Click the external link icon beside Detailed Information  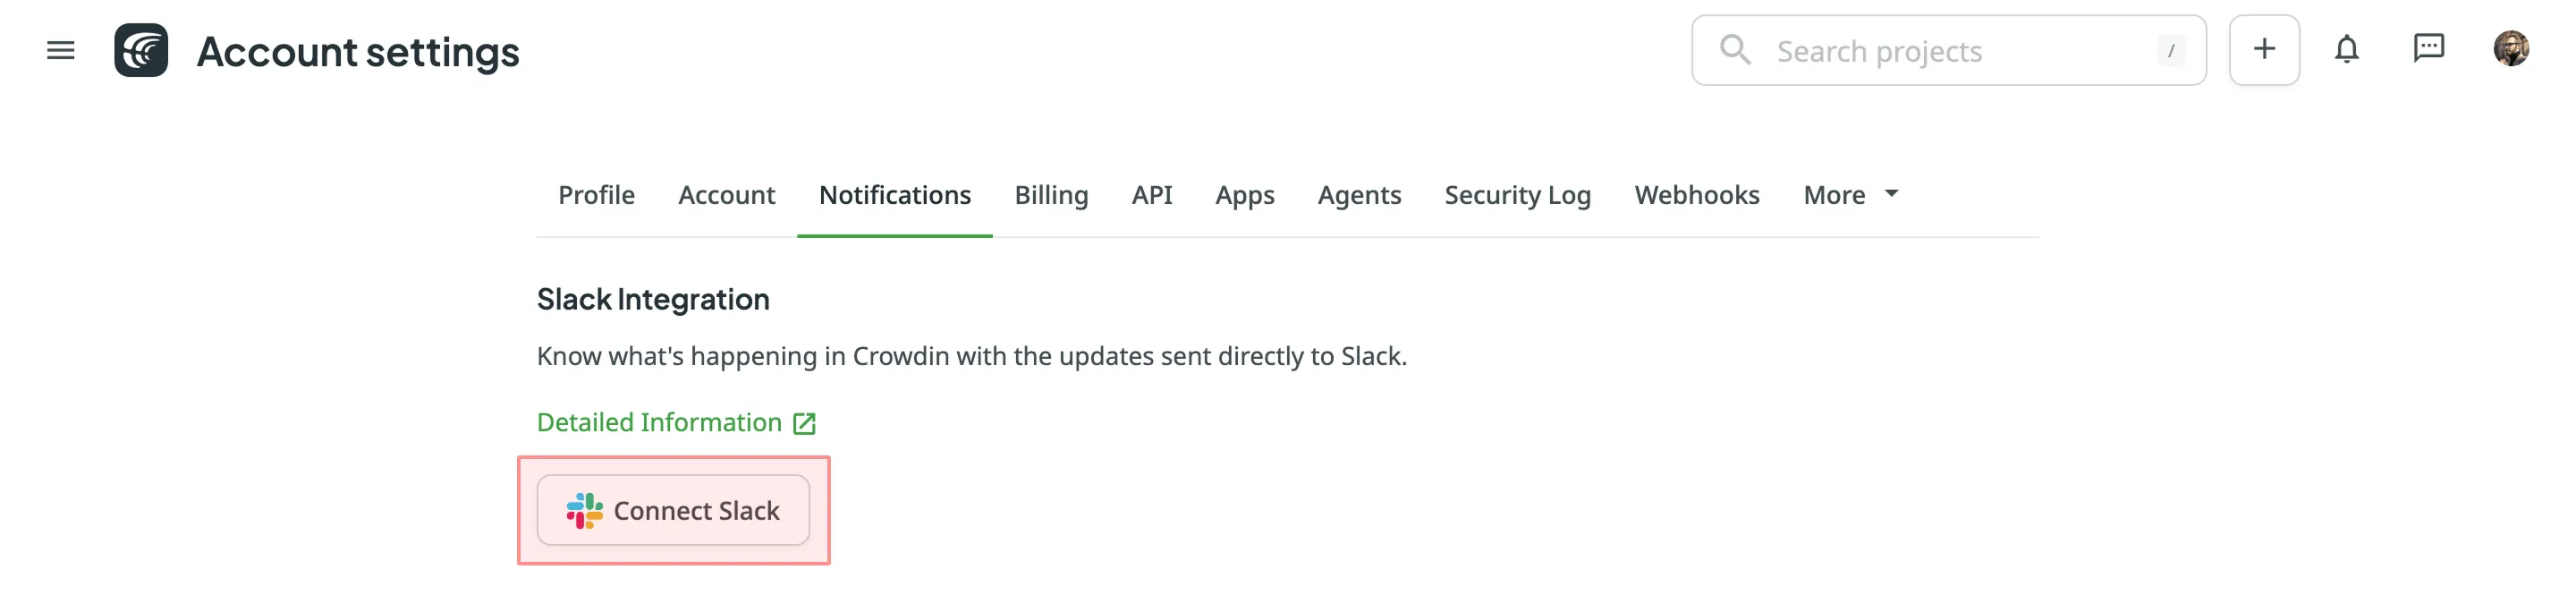coord(806,421)
